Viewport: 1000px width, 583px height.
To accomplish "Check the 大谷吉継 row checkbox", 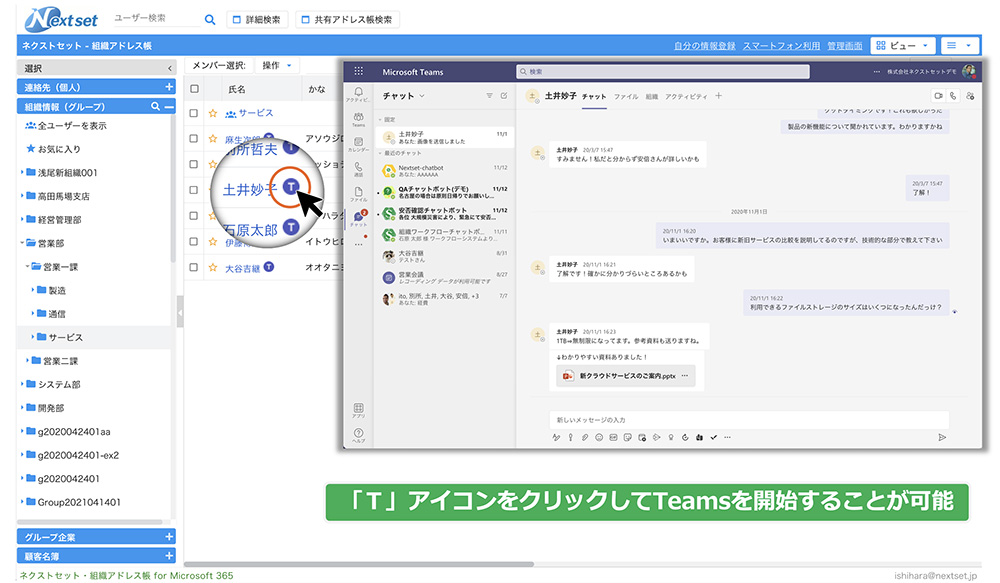I will (194, 268).
